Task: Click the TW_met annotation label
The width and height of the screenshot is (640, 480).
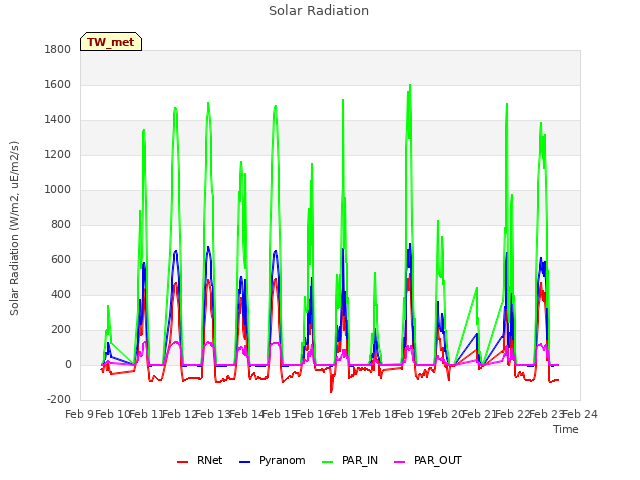Action: click(111, 42)
